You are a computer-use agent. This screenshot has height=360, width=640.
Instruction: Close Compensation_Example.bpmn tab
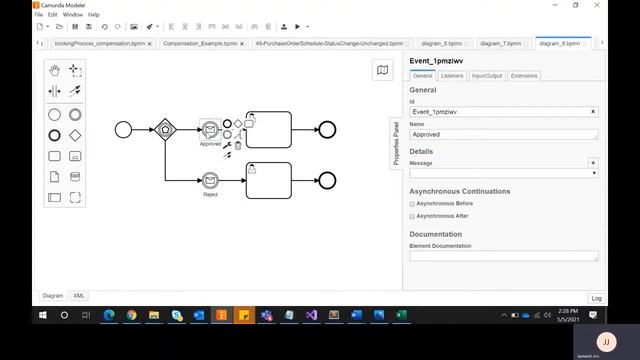[x=242, y=44]
